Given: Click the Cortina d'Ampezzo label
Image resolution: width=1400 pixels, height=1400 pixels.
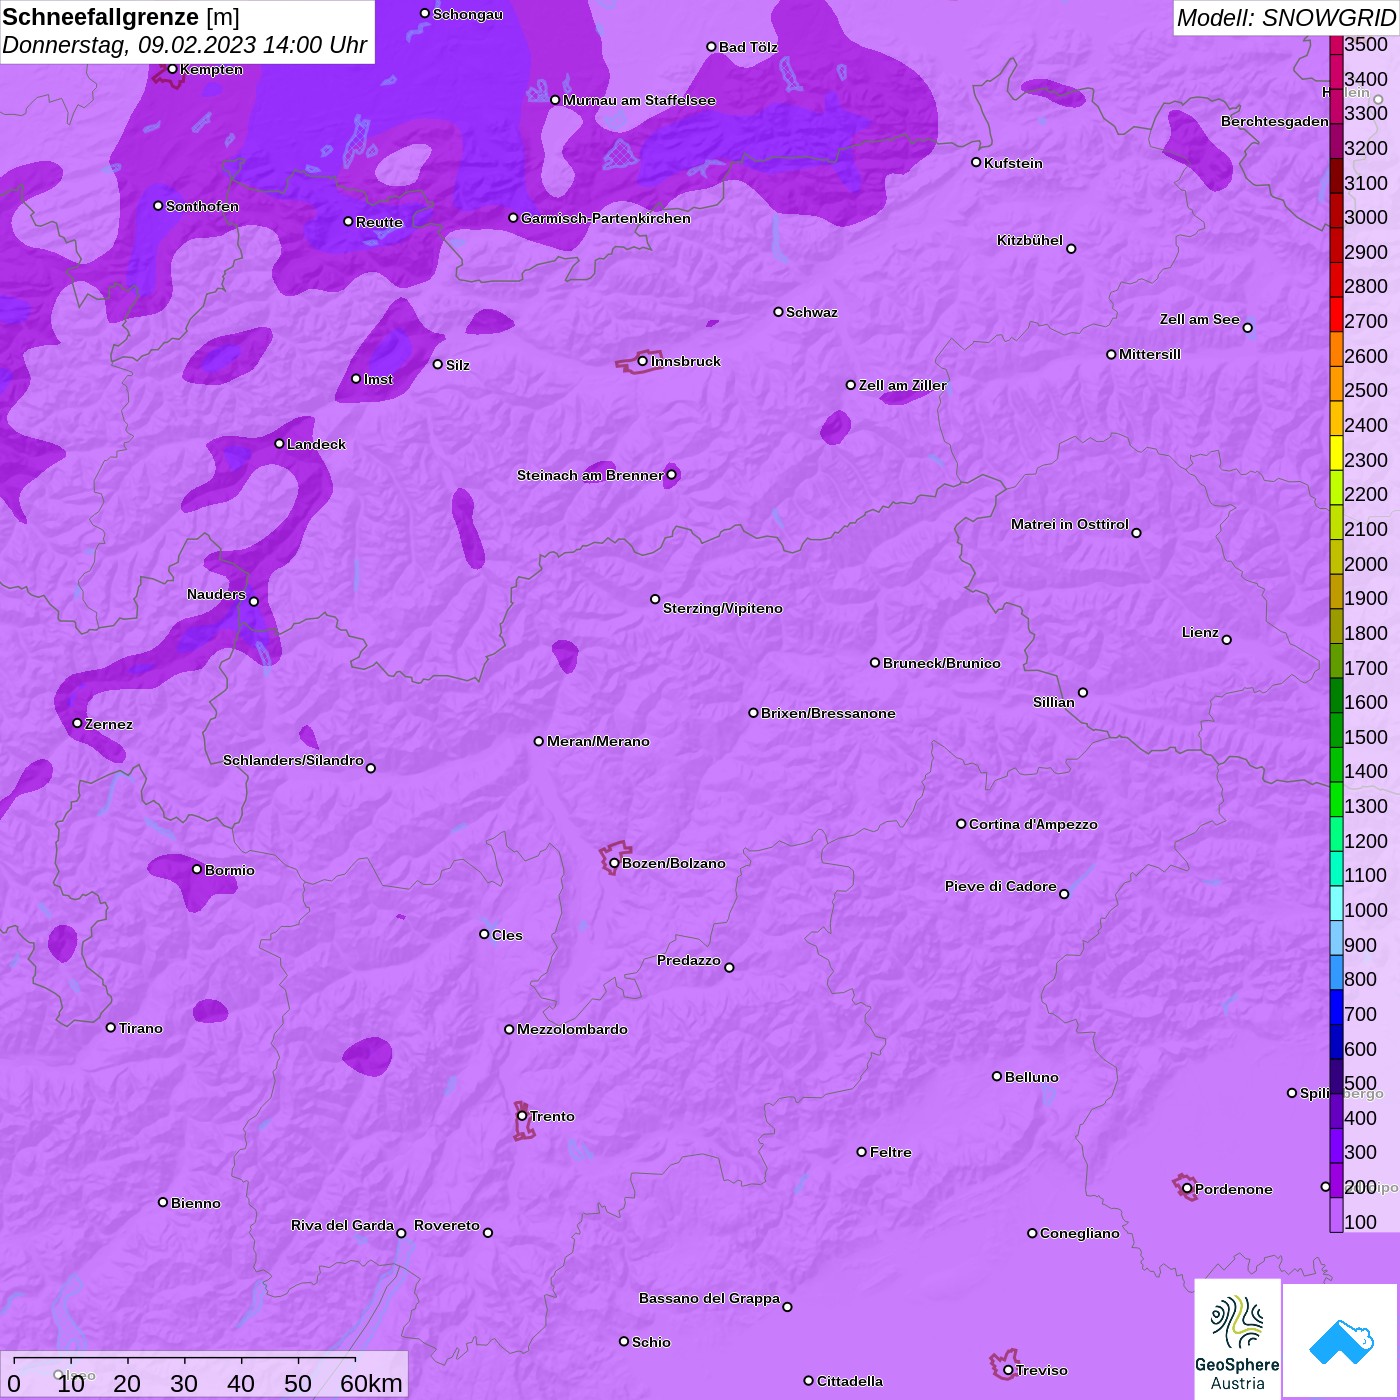Looking at the screenshot, I should pyautogui.click(x=1033, y=824).
